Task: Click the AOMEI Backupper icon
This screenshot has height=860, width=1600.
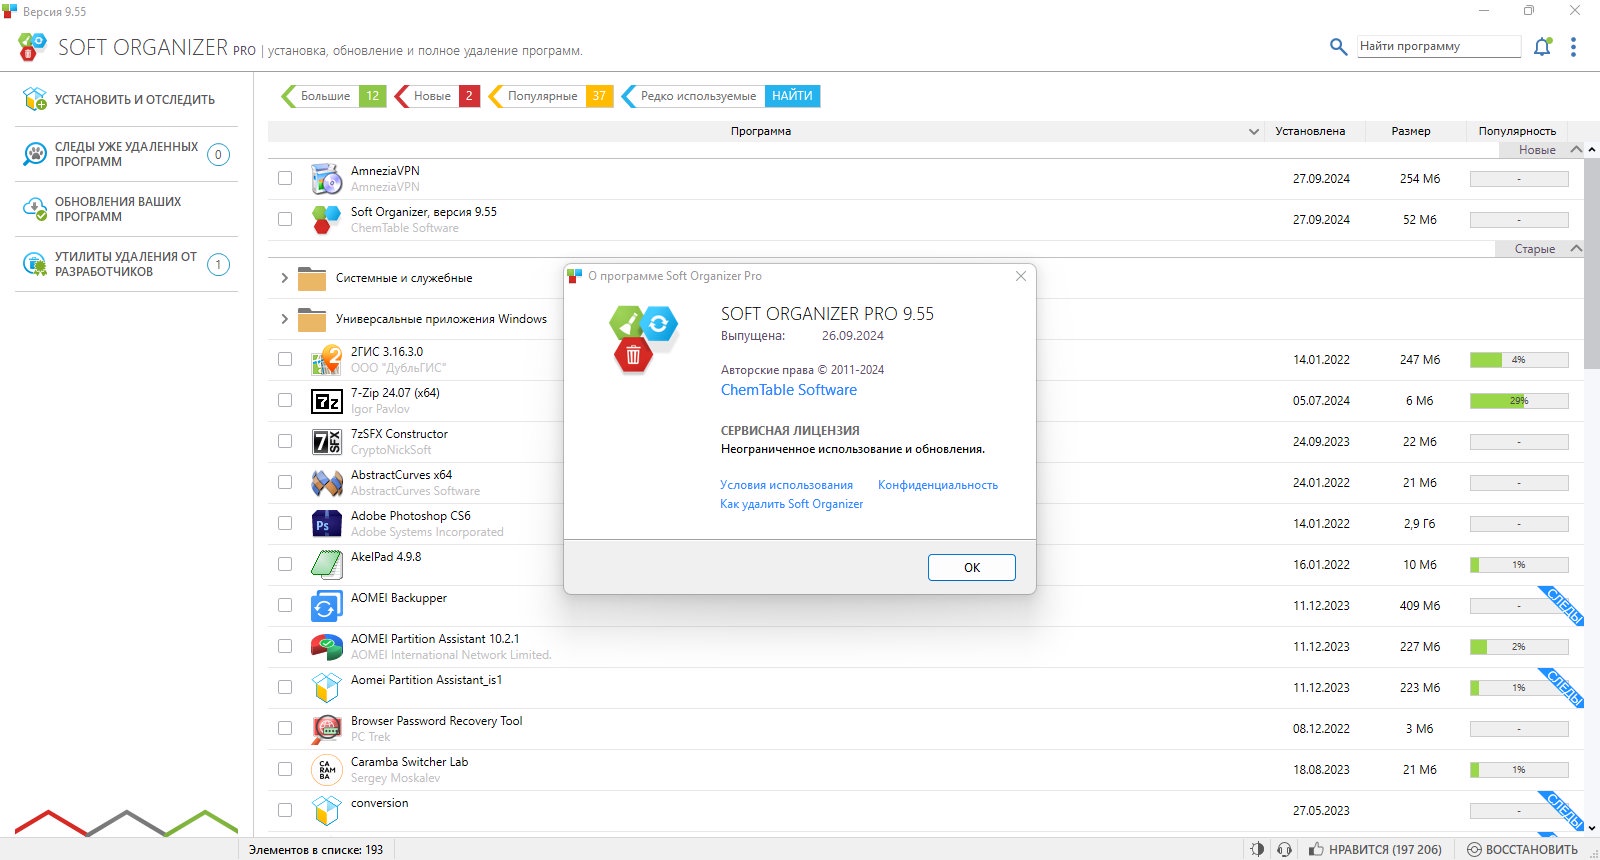Action: pyautogui.click(x=327, y=606)
